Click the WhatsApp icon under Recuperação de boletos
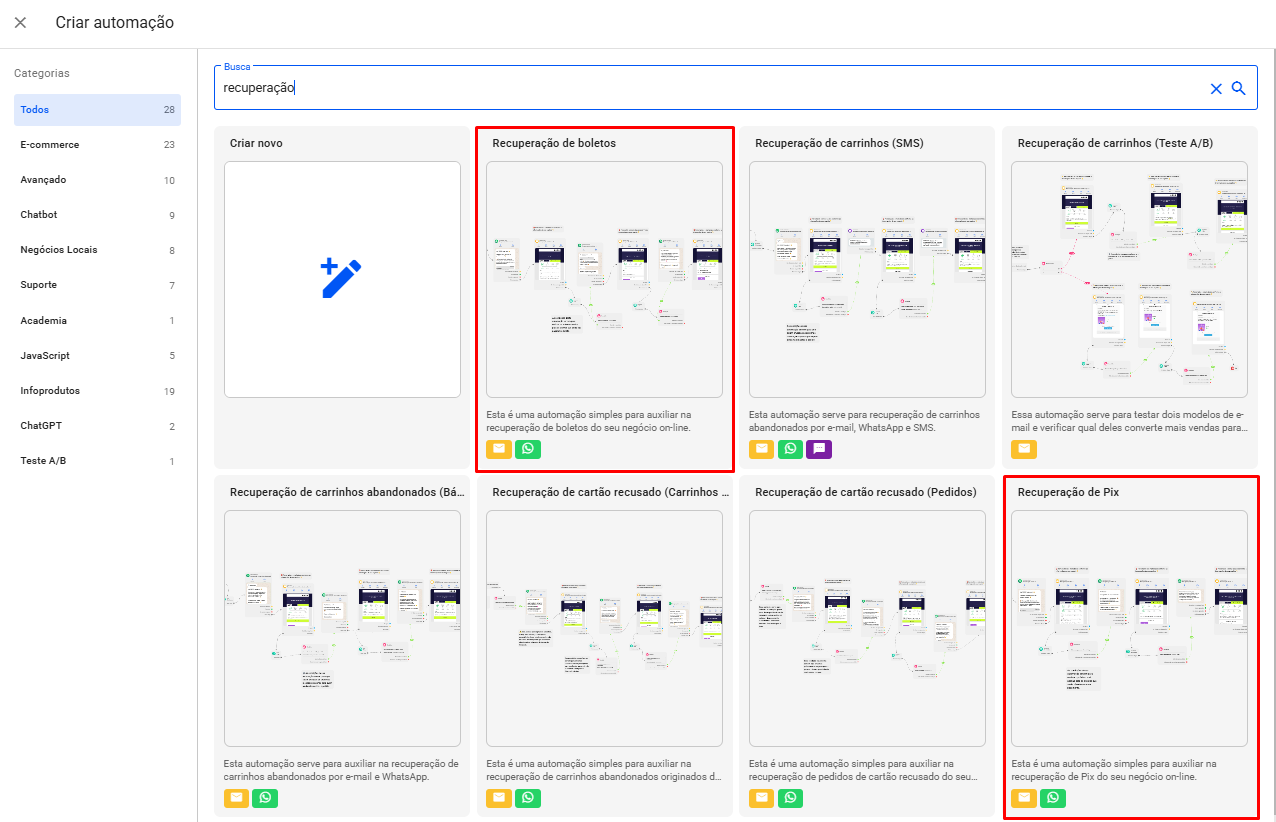 click(x=528, y=449)
